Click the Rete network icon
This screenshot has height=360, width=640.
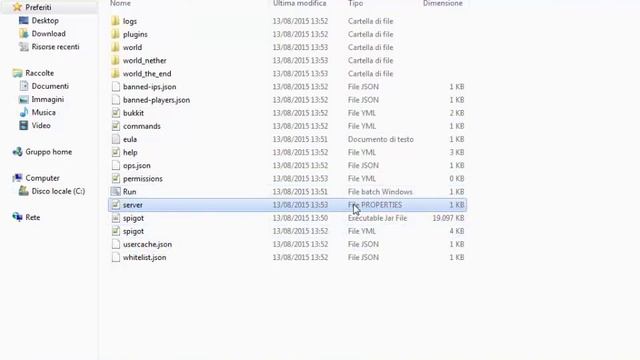17,217
